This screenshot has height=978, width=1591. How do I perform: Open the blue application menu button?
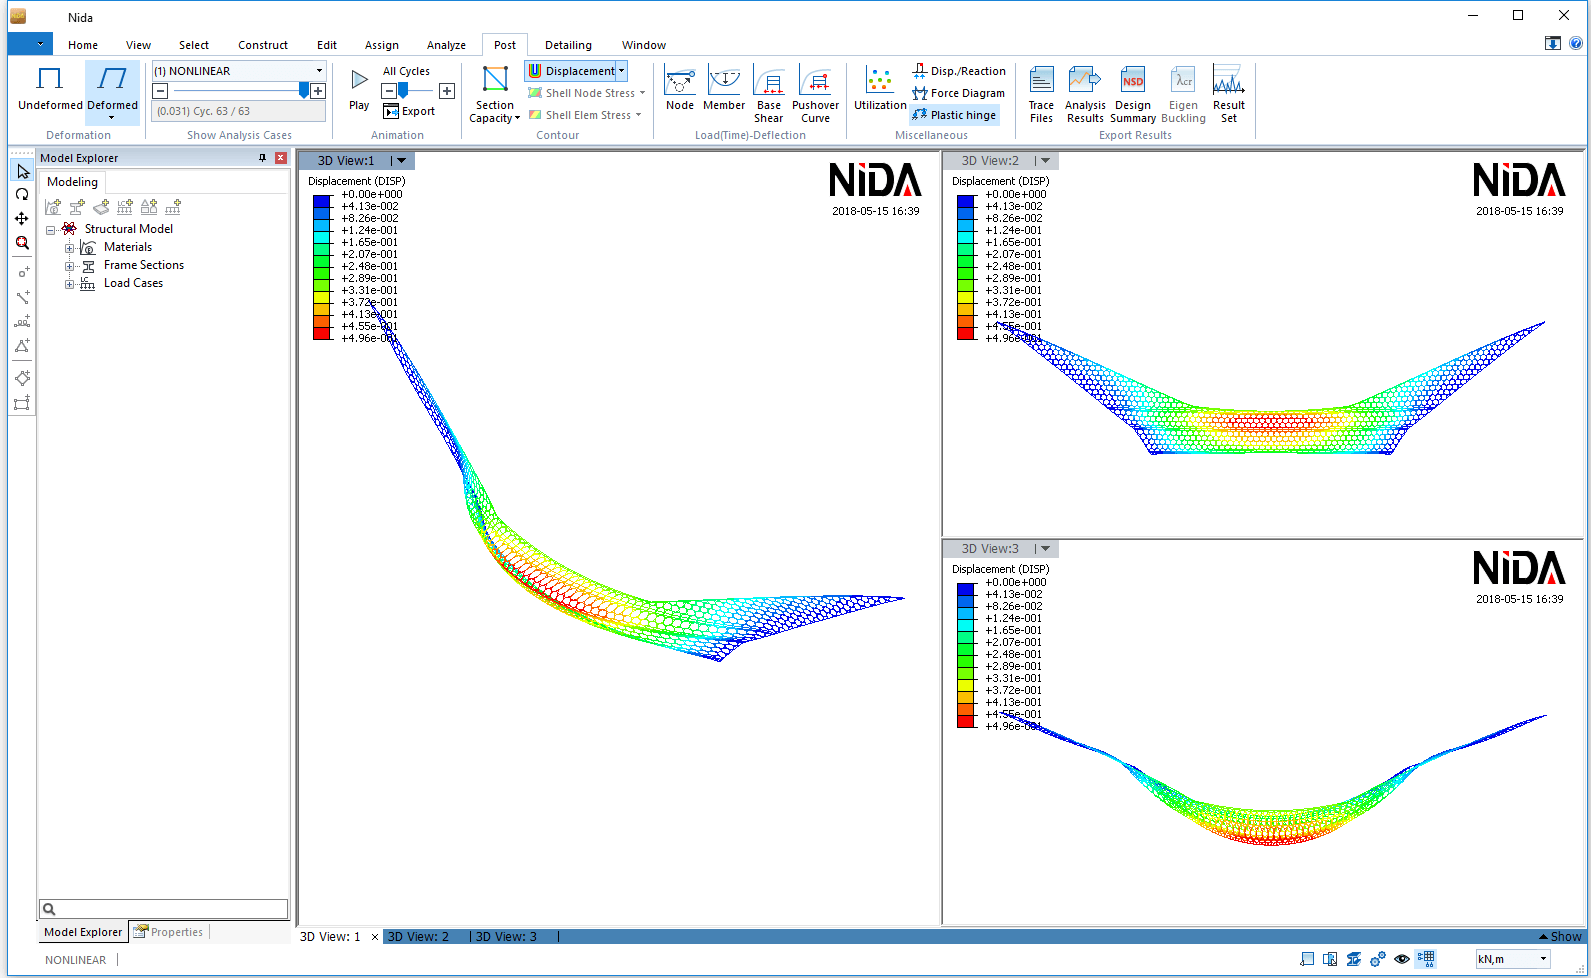coord(30,44)
